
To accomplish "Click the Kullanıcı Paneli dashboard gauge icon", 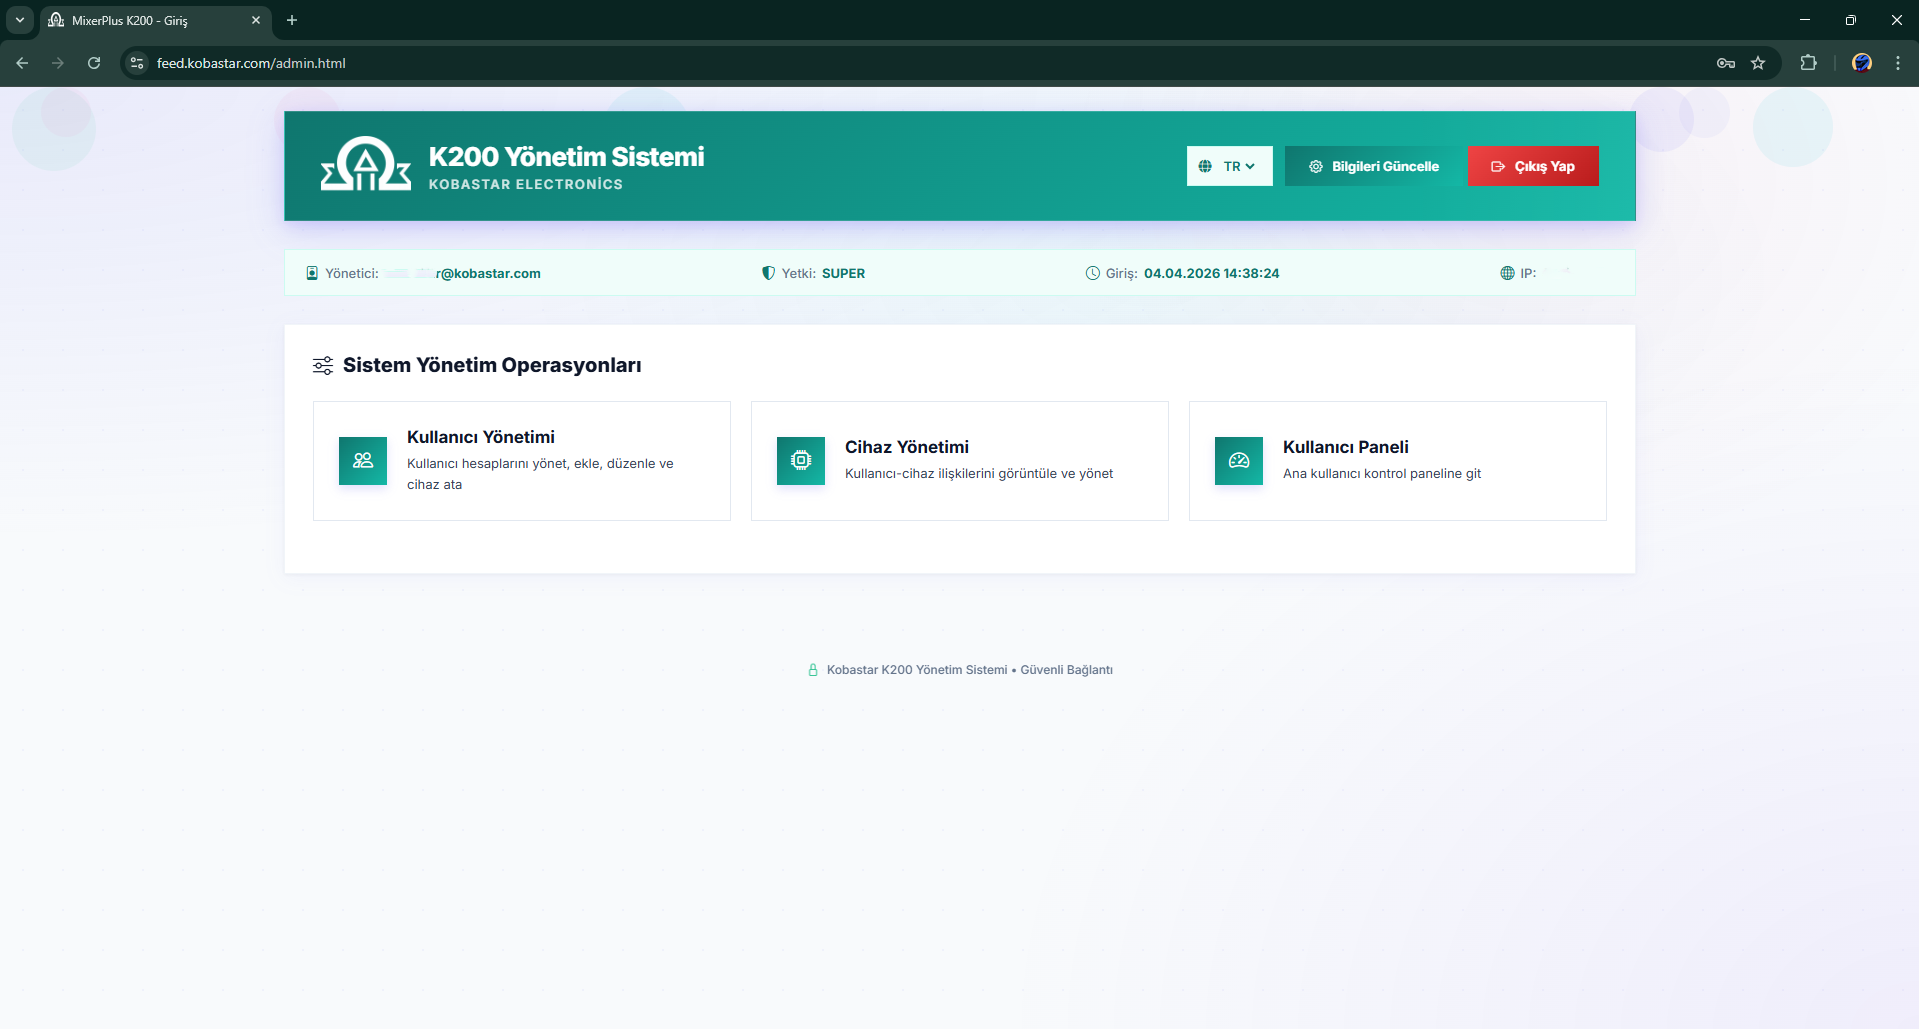I will (1239, 461).
